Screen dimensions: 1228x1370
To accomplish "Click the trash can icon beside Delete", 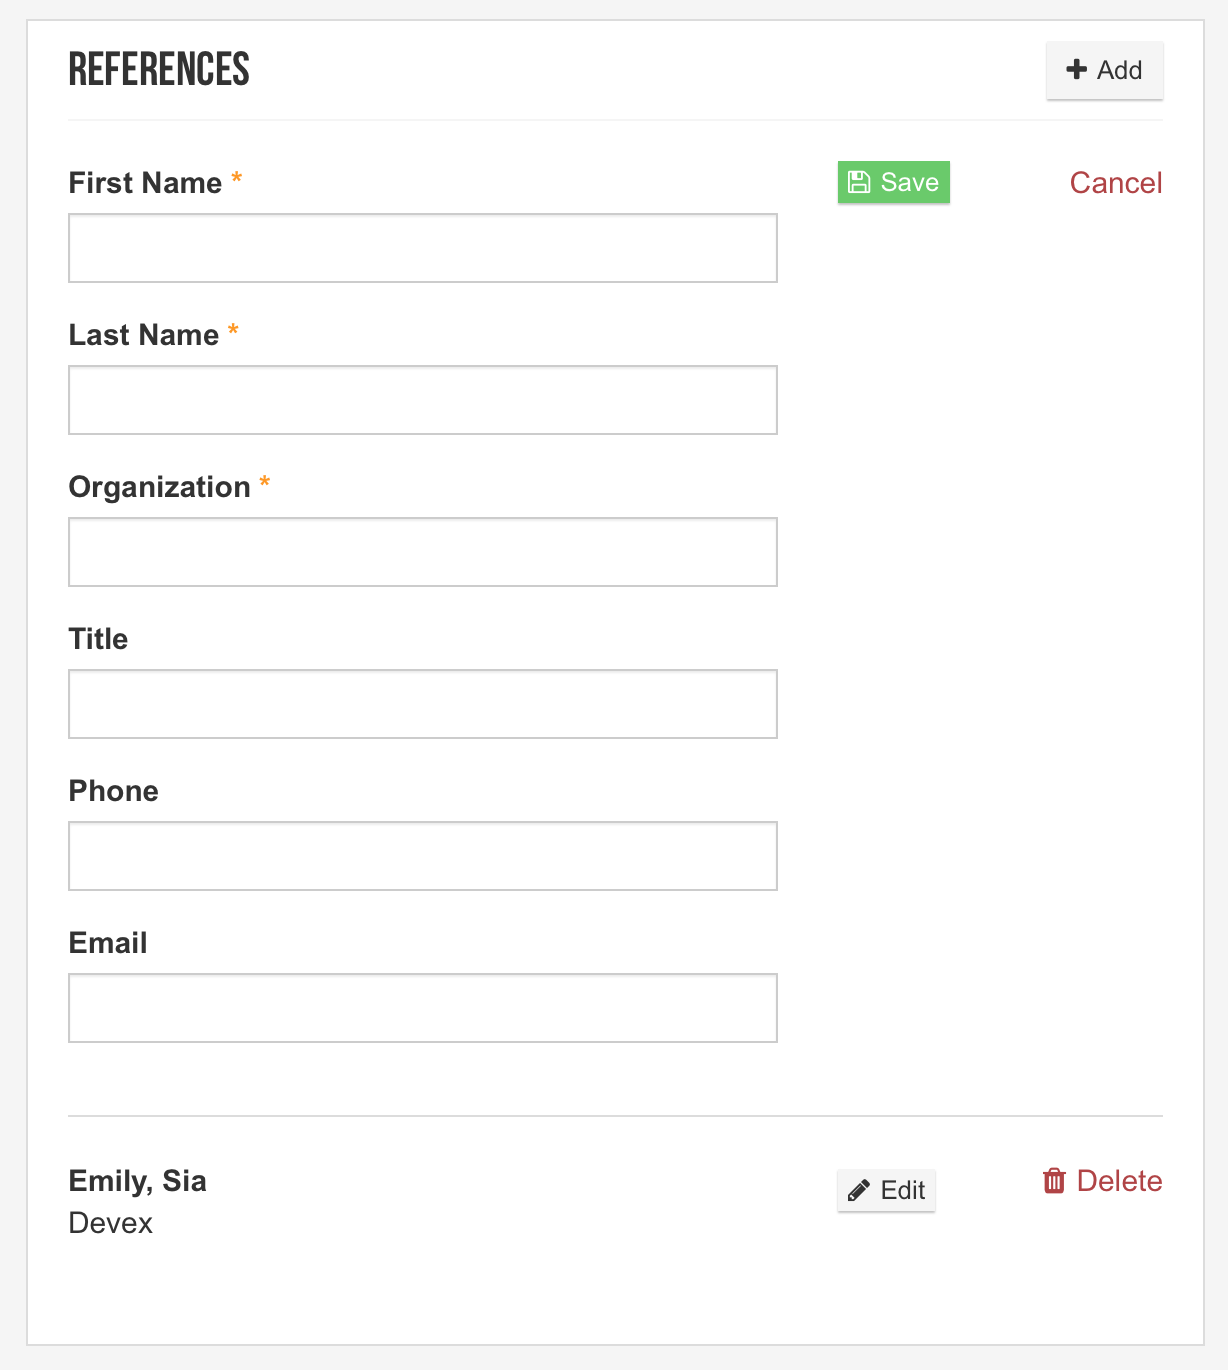I will (x=1054, y=1181).
